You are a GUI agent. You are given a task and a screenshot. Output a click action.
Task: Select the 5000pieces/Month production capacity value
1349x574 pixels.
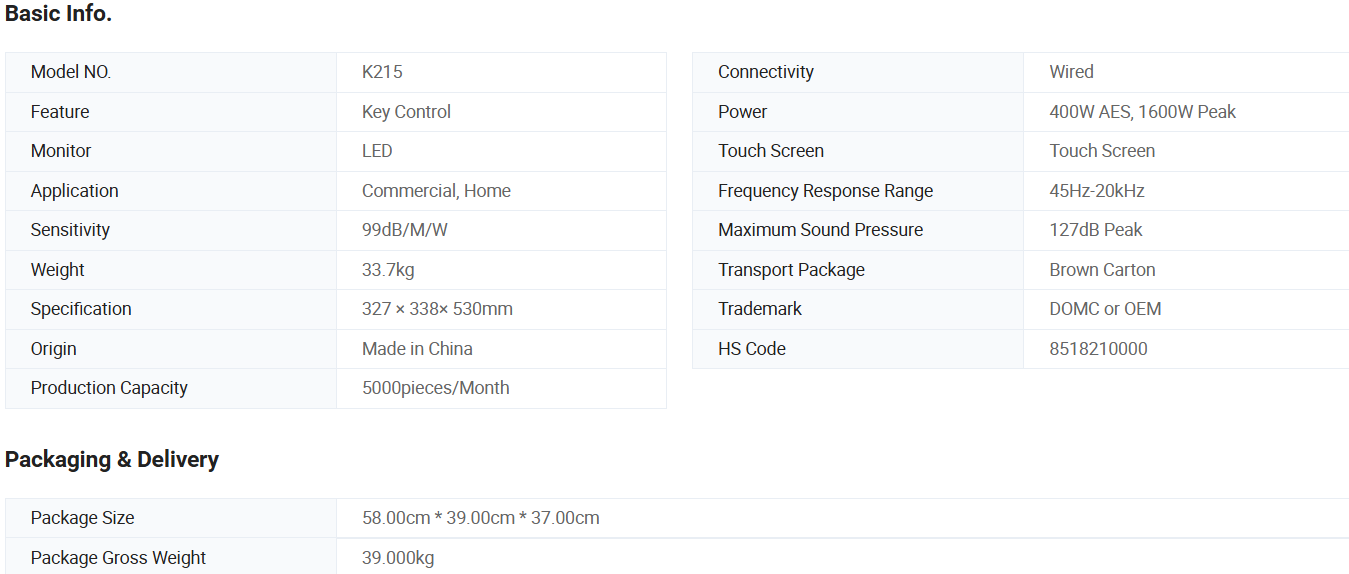(x=435, y=388)
